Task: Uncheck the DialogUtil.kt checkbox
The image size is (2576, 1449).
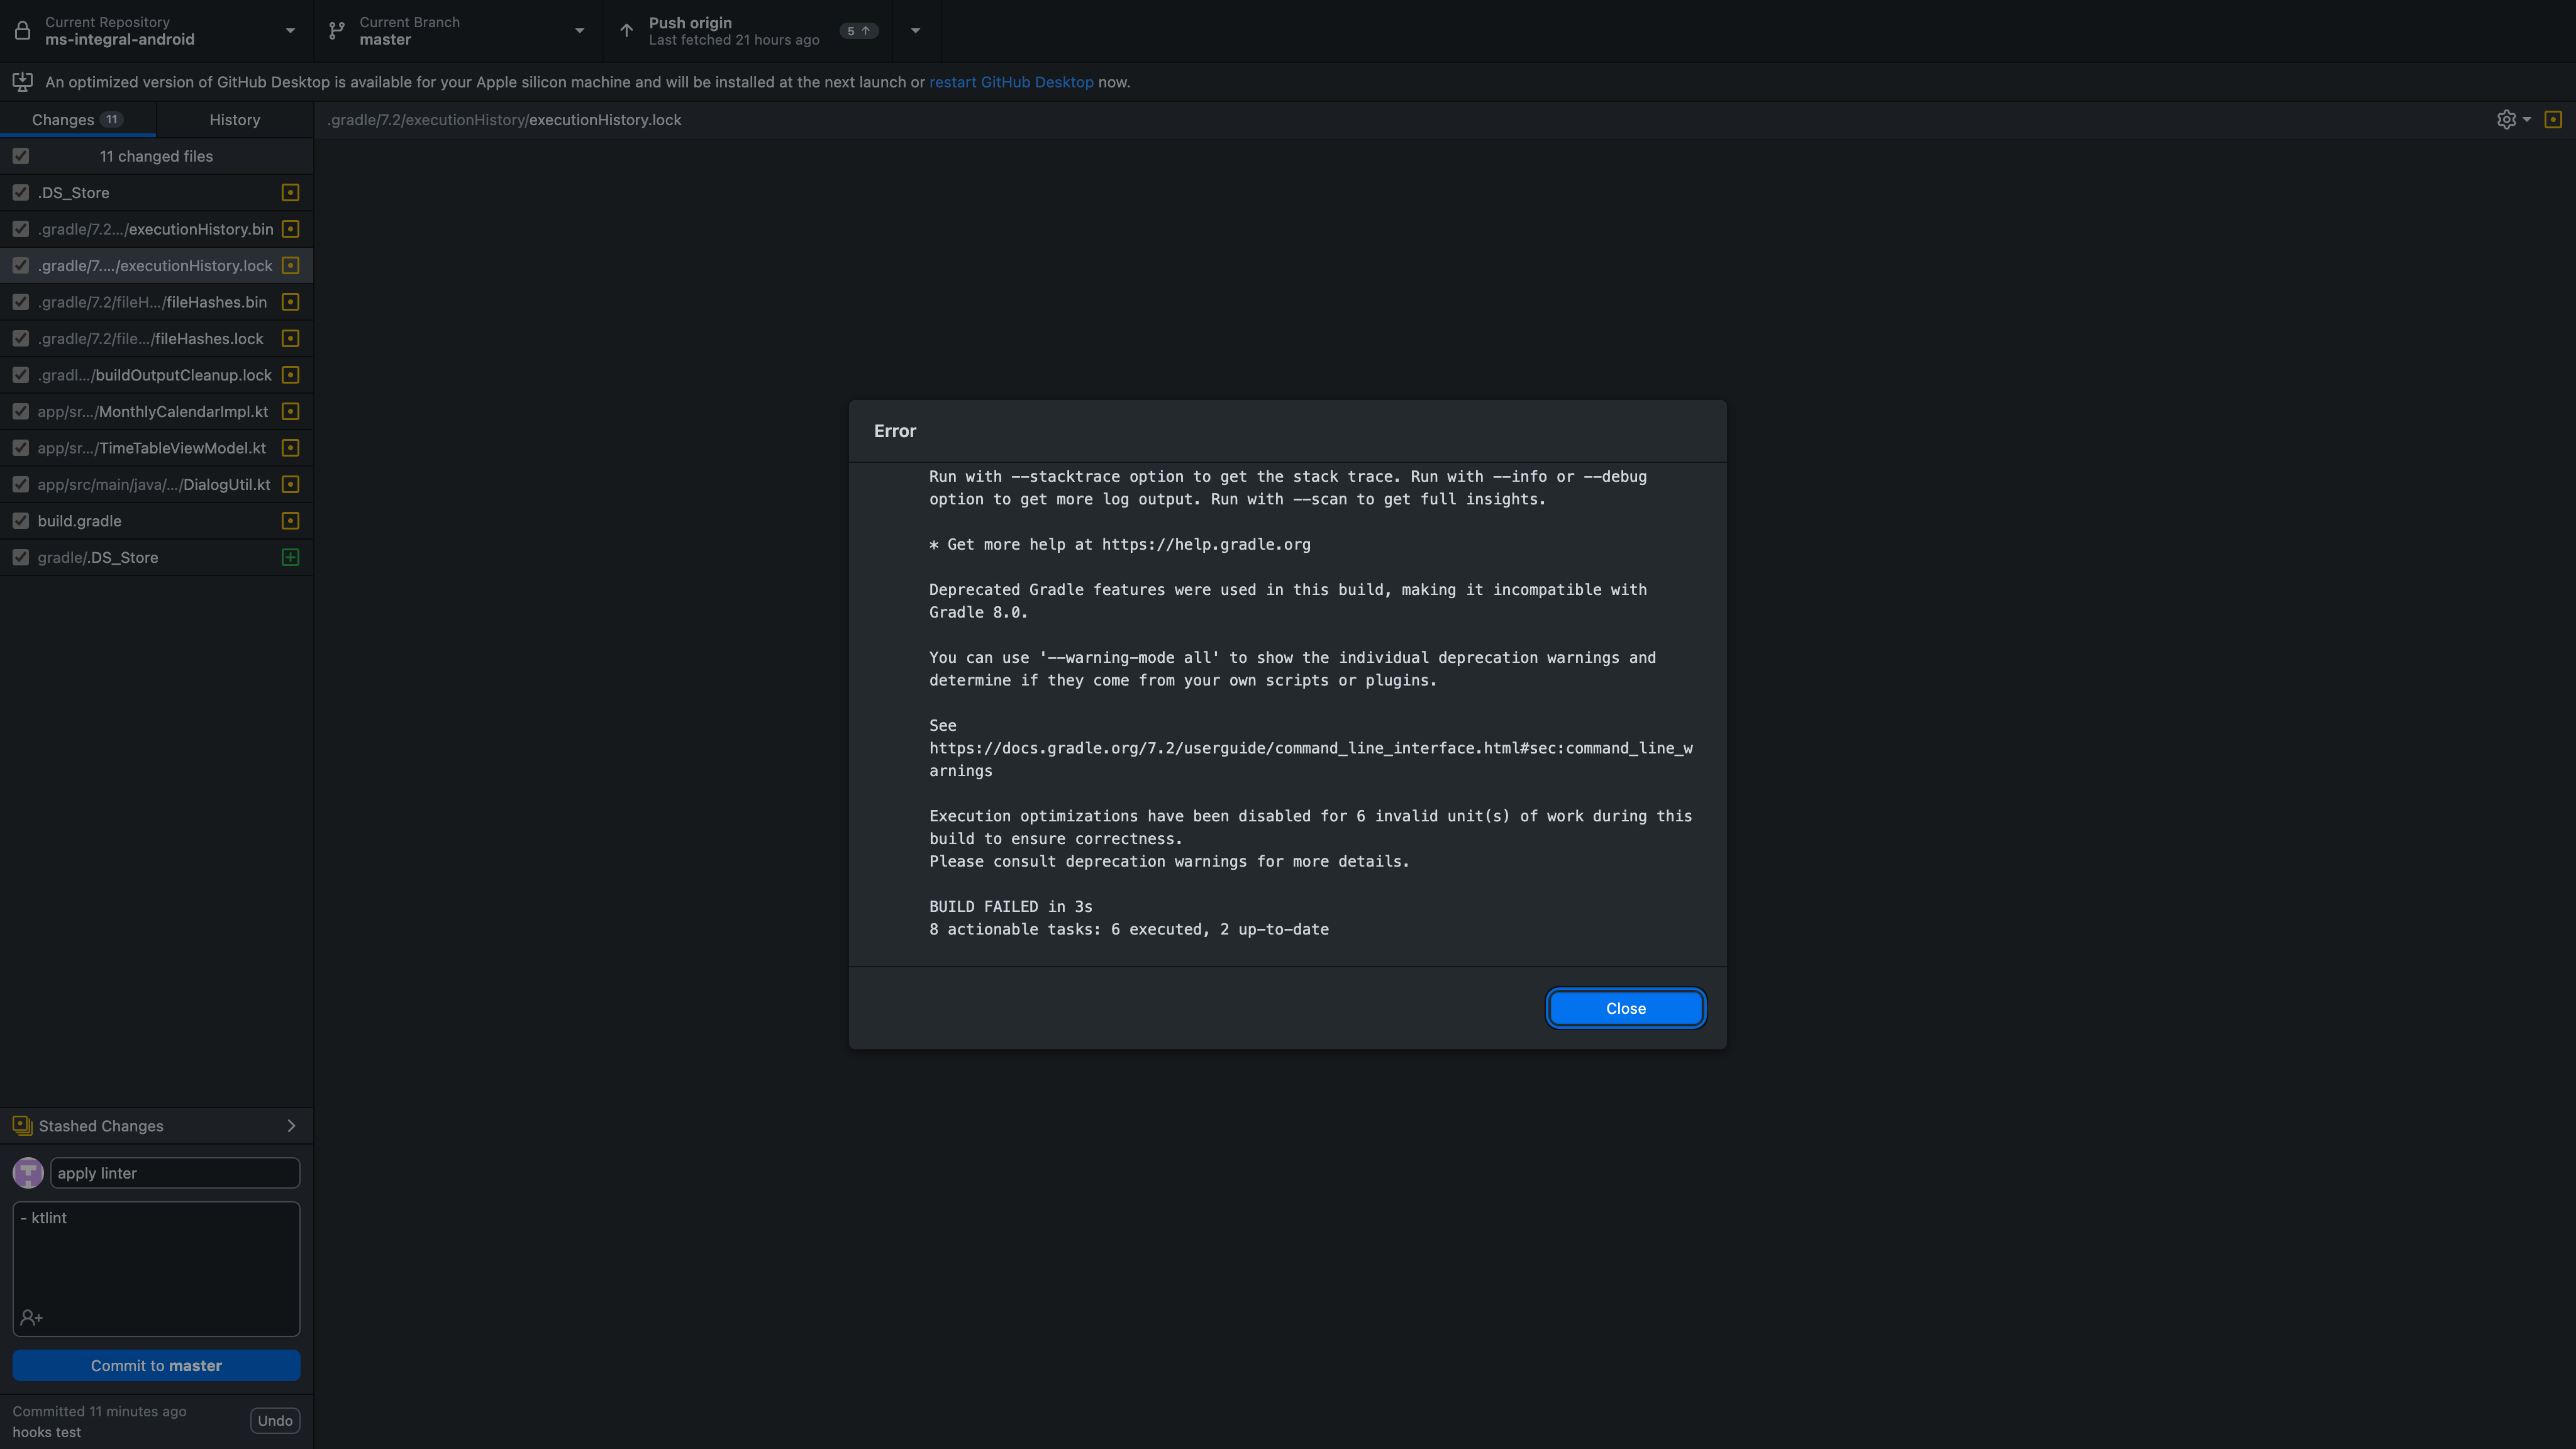Action: point(21,484)
